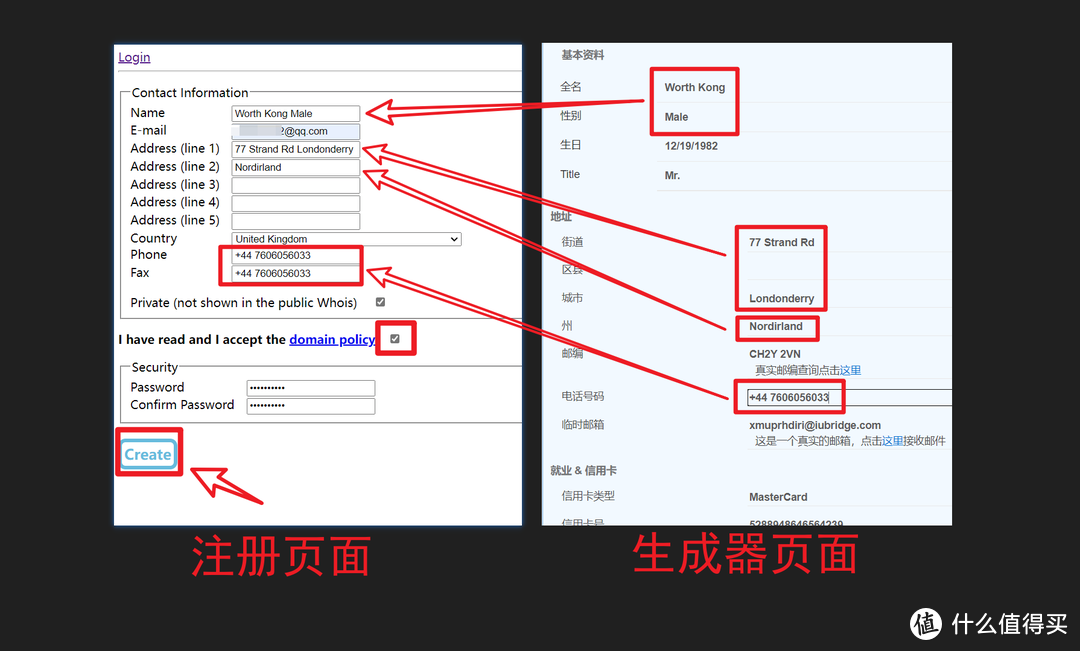Open the Login link
Viewport: 1080px width, 651px height.
(134, 57)
